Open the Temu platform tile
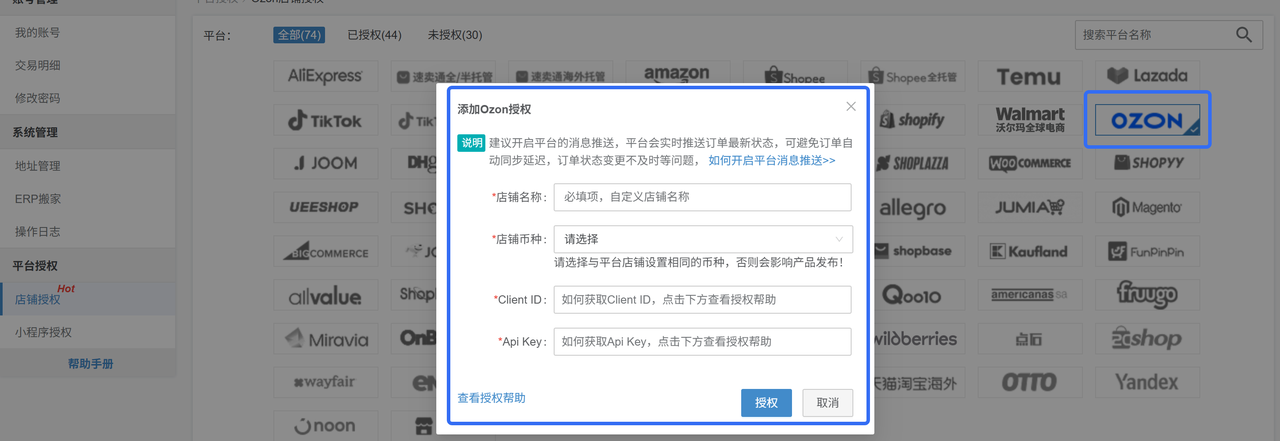Image resolution: width=1280 pixels, height=441 pixels. (1029, 76)
